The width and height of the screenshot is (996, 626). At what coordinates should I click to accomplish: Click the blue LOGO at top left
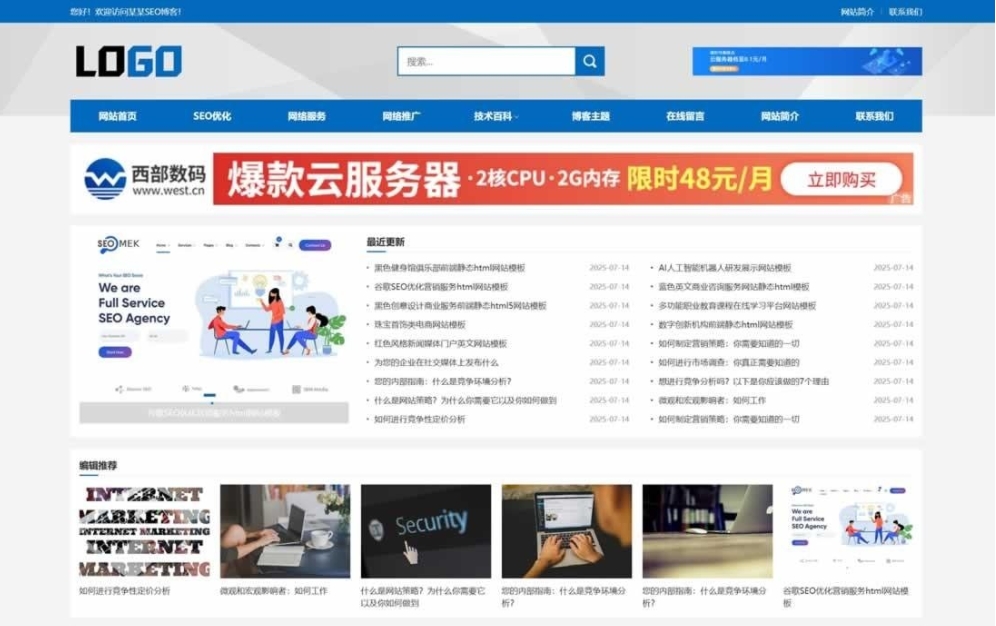pyautogui.click(x=128, y=61)
